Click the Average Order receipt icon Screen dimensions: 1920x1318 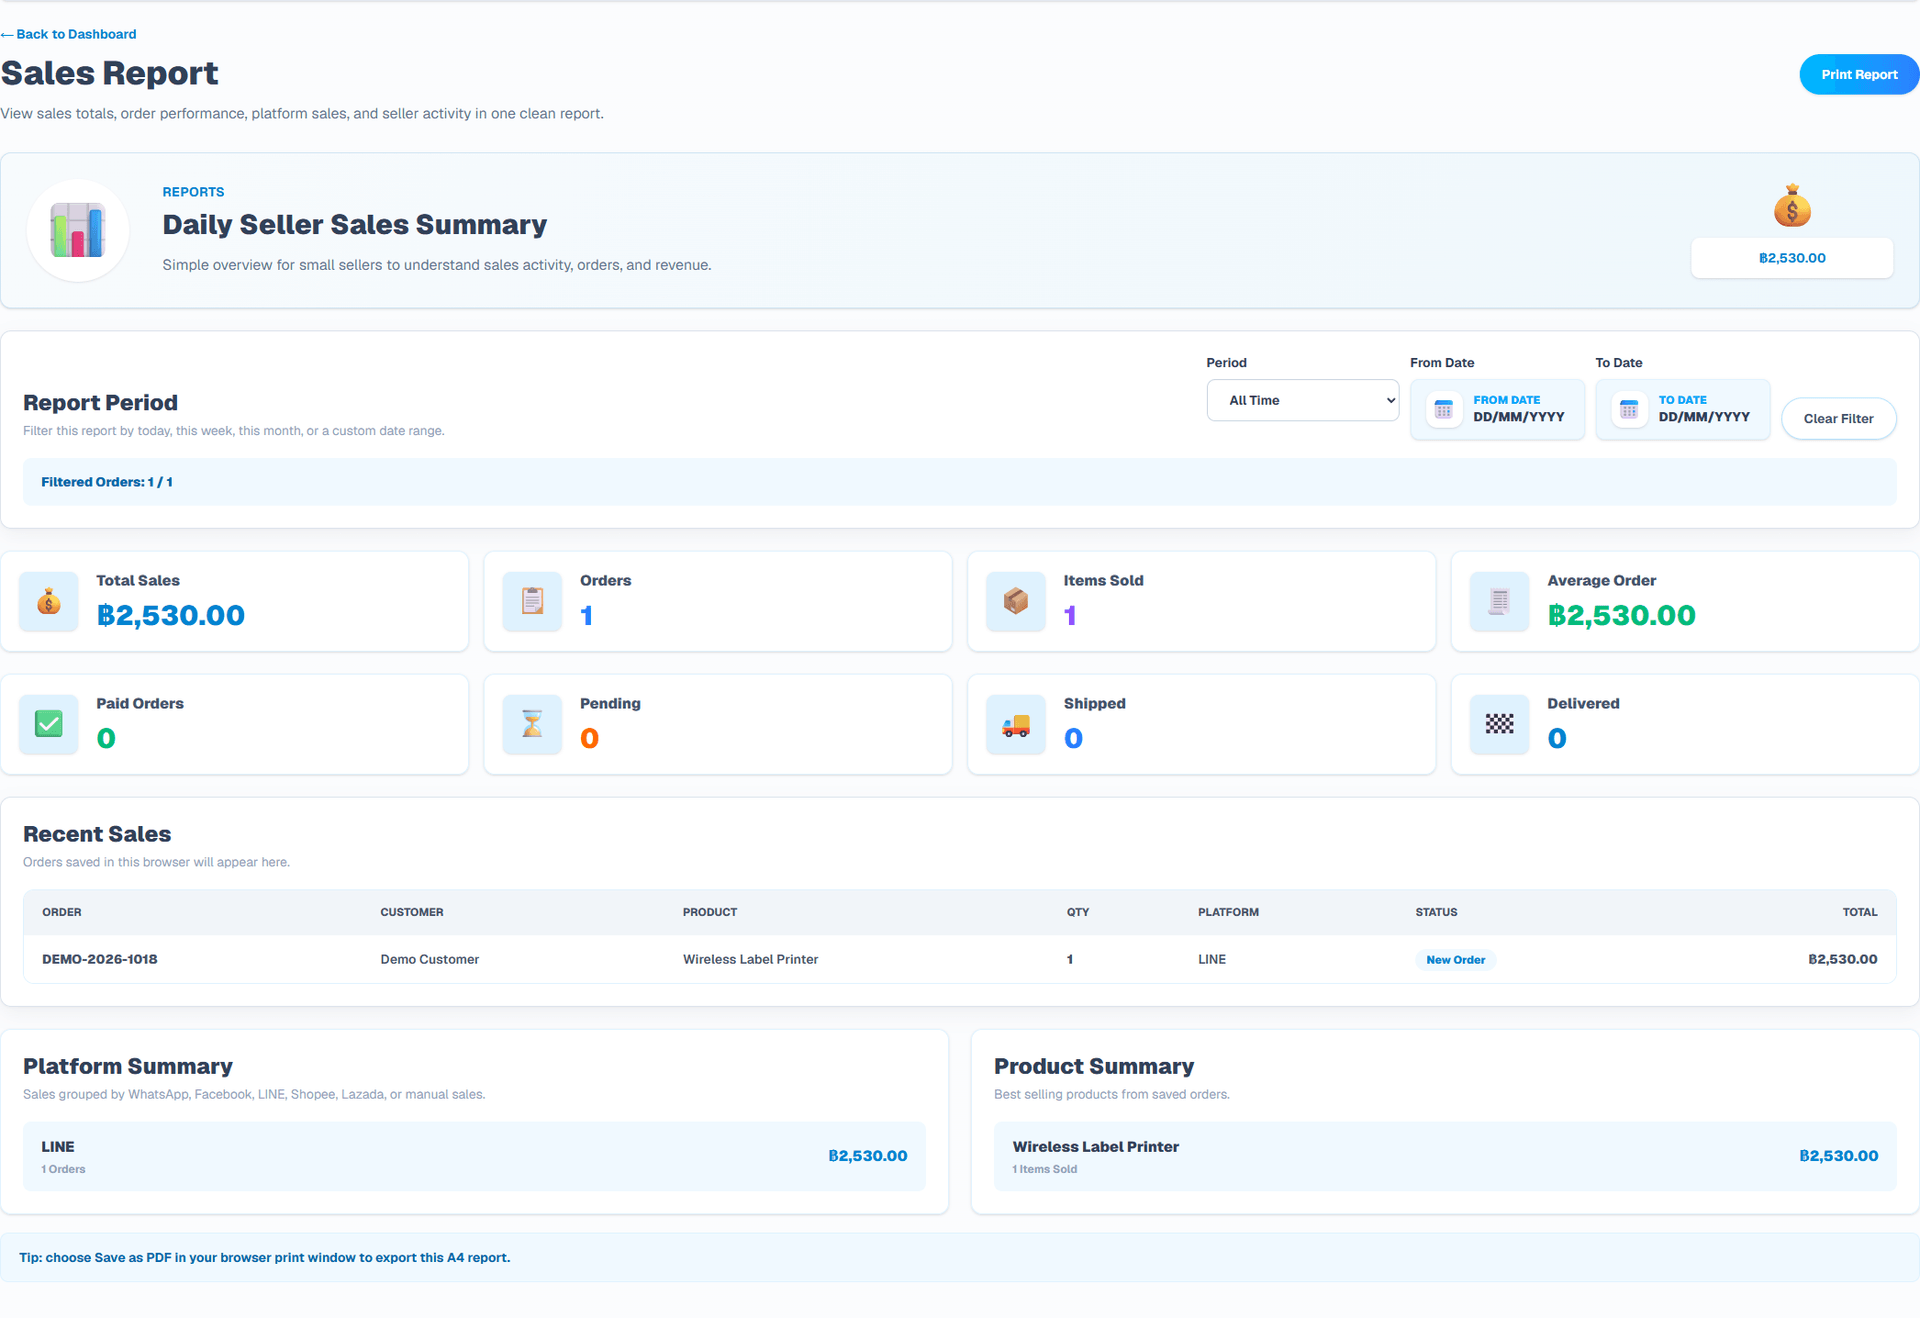[1499, 601]
